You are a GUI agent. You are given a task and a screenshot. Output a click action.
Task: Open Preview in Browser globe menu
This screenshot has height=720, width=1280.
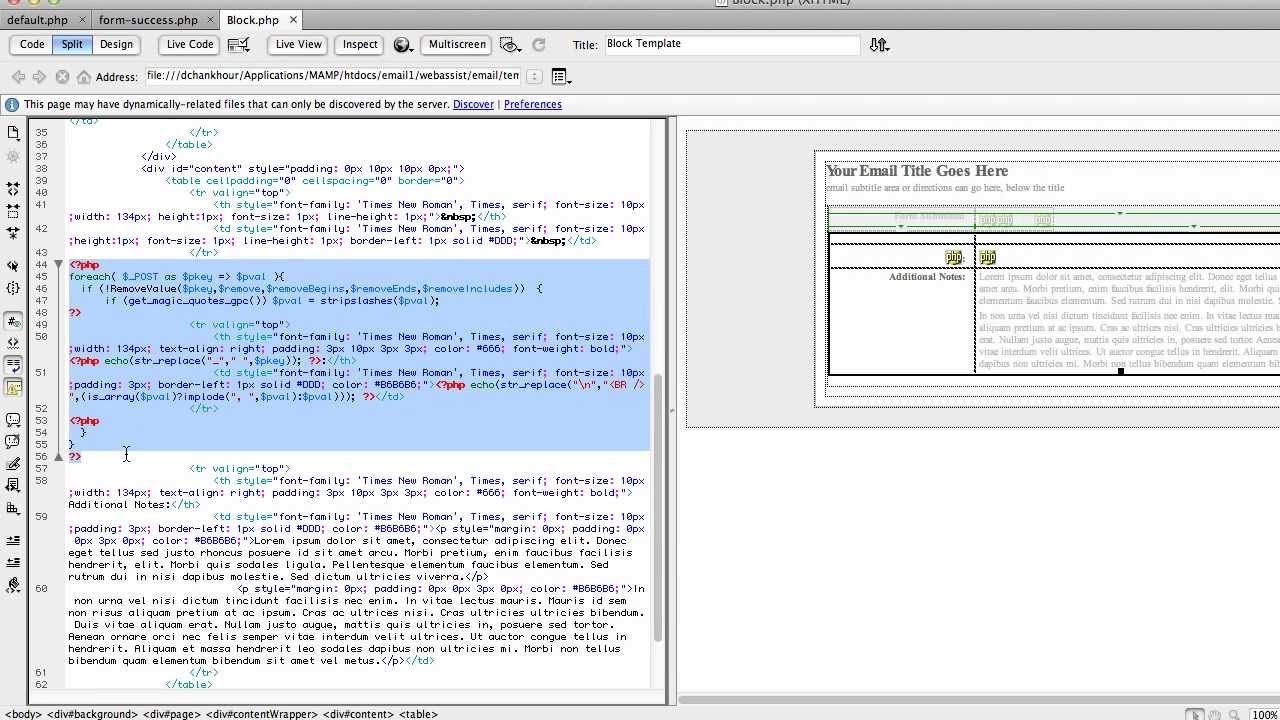pos(403,45)
